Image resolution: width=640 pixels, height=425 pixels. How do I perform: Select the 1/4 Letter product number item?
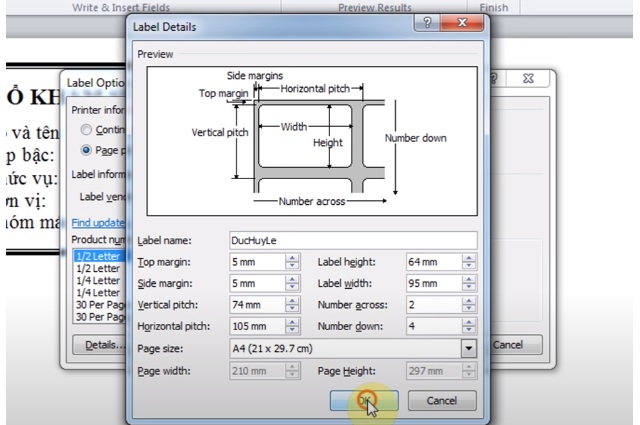click(x=97, y=281)
